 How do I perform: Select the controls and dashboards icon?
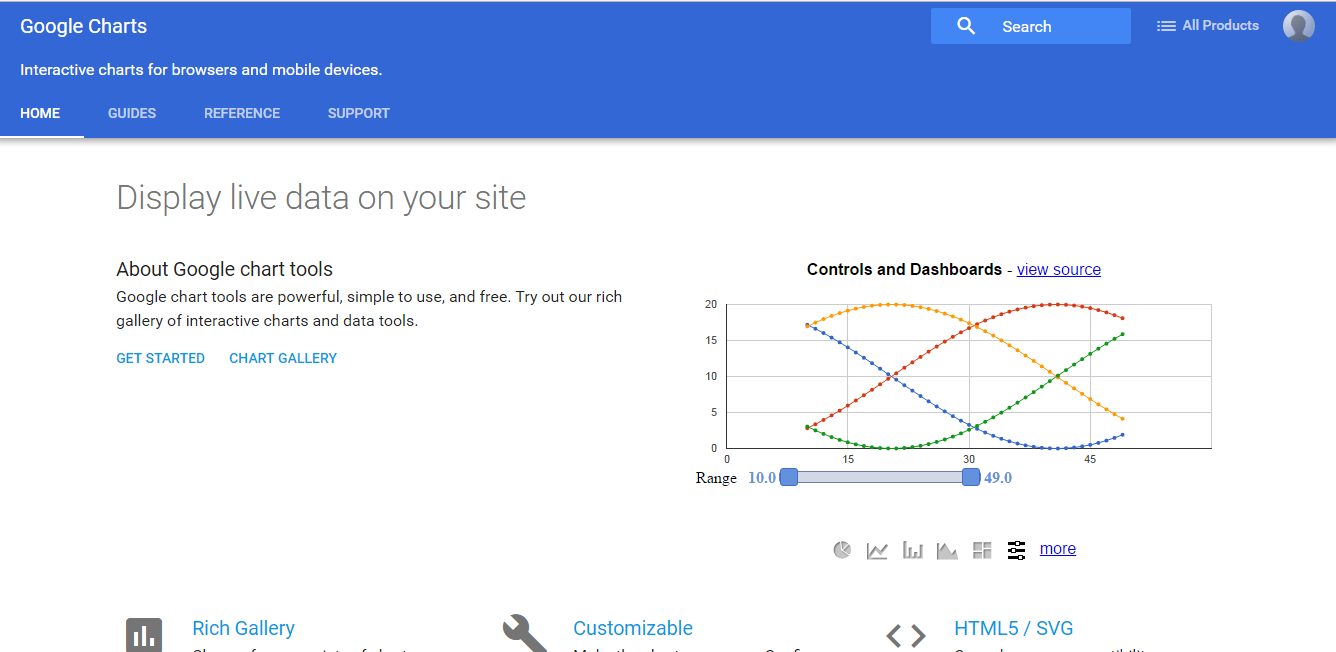tap(1017, 550)
